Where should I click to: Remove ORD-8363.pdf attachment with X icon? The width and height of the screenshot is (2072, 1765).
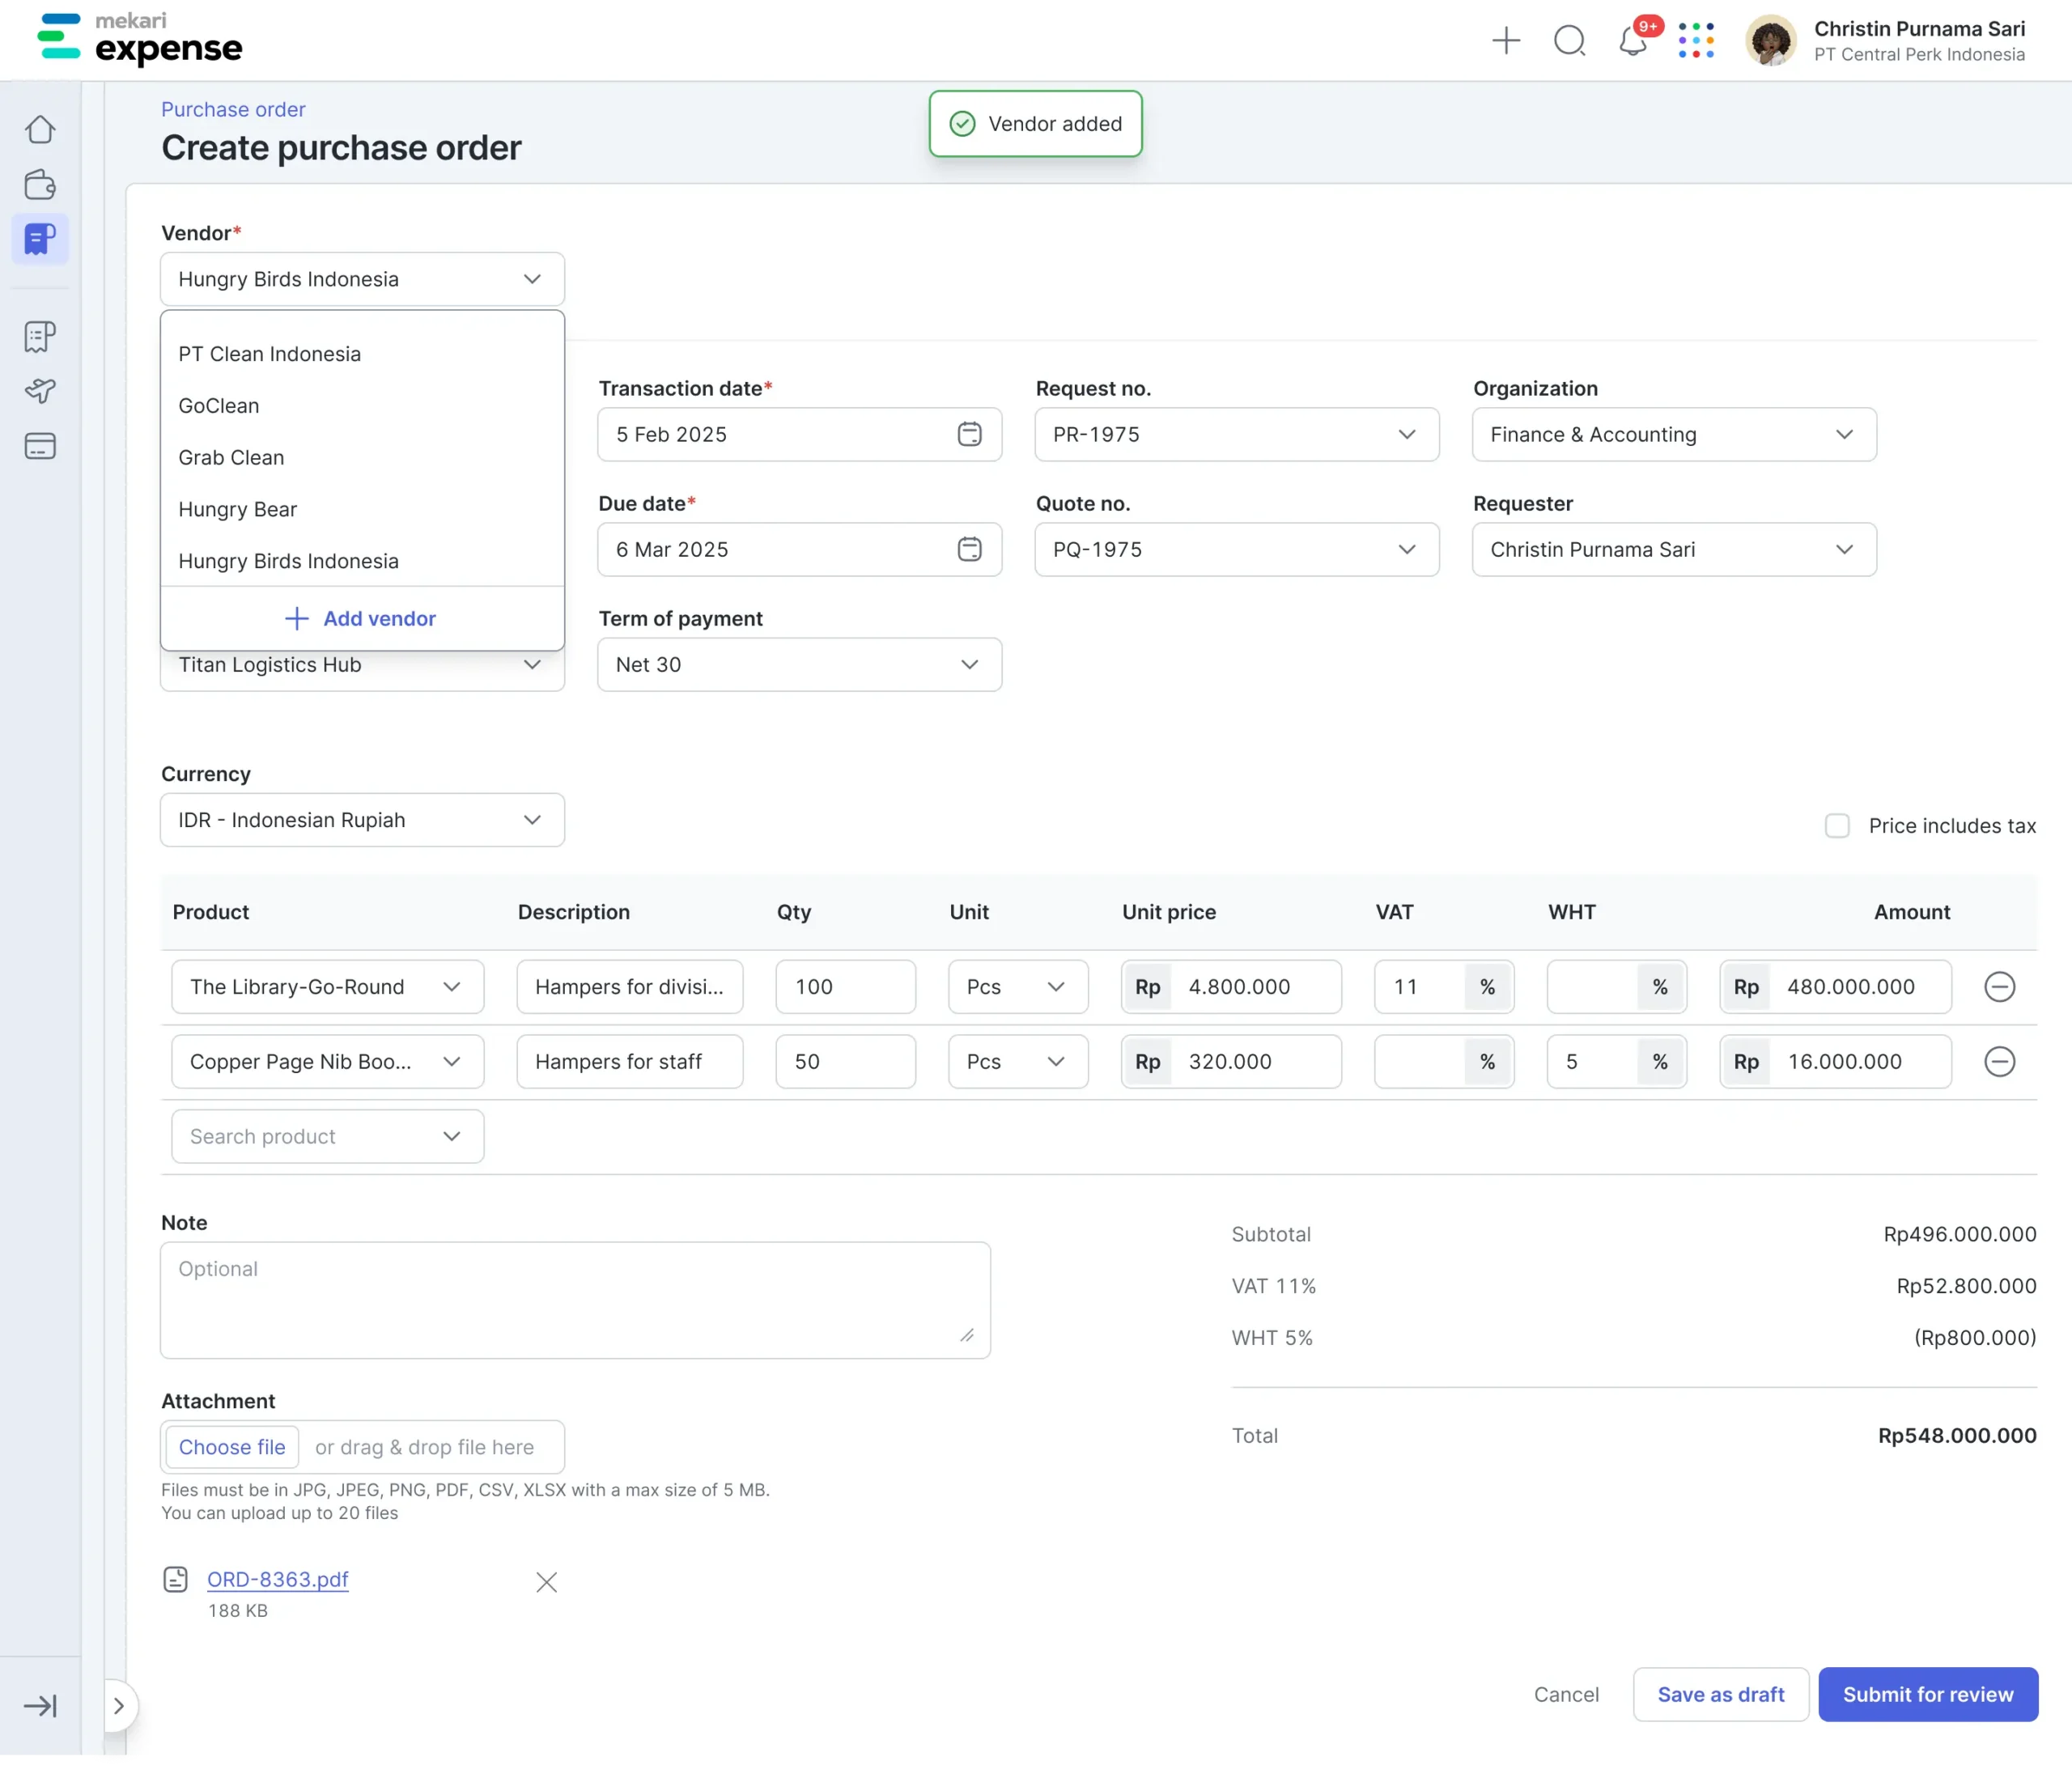(x=546, y=1582)
